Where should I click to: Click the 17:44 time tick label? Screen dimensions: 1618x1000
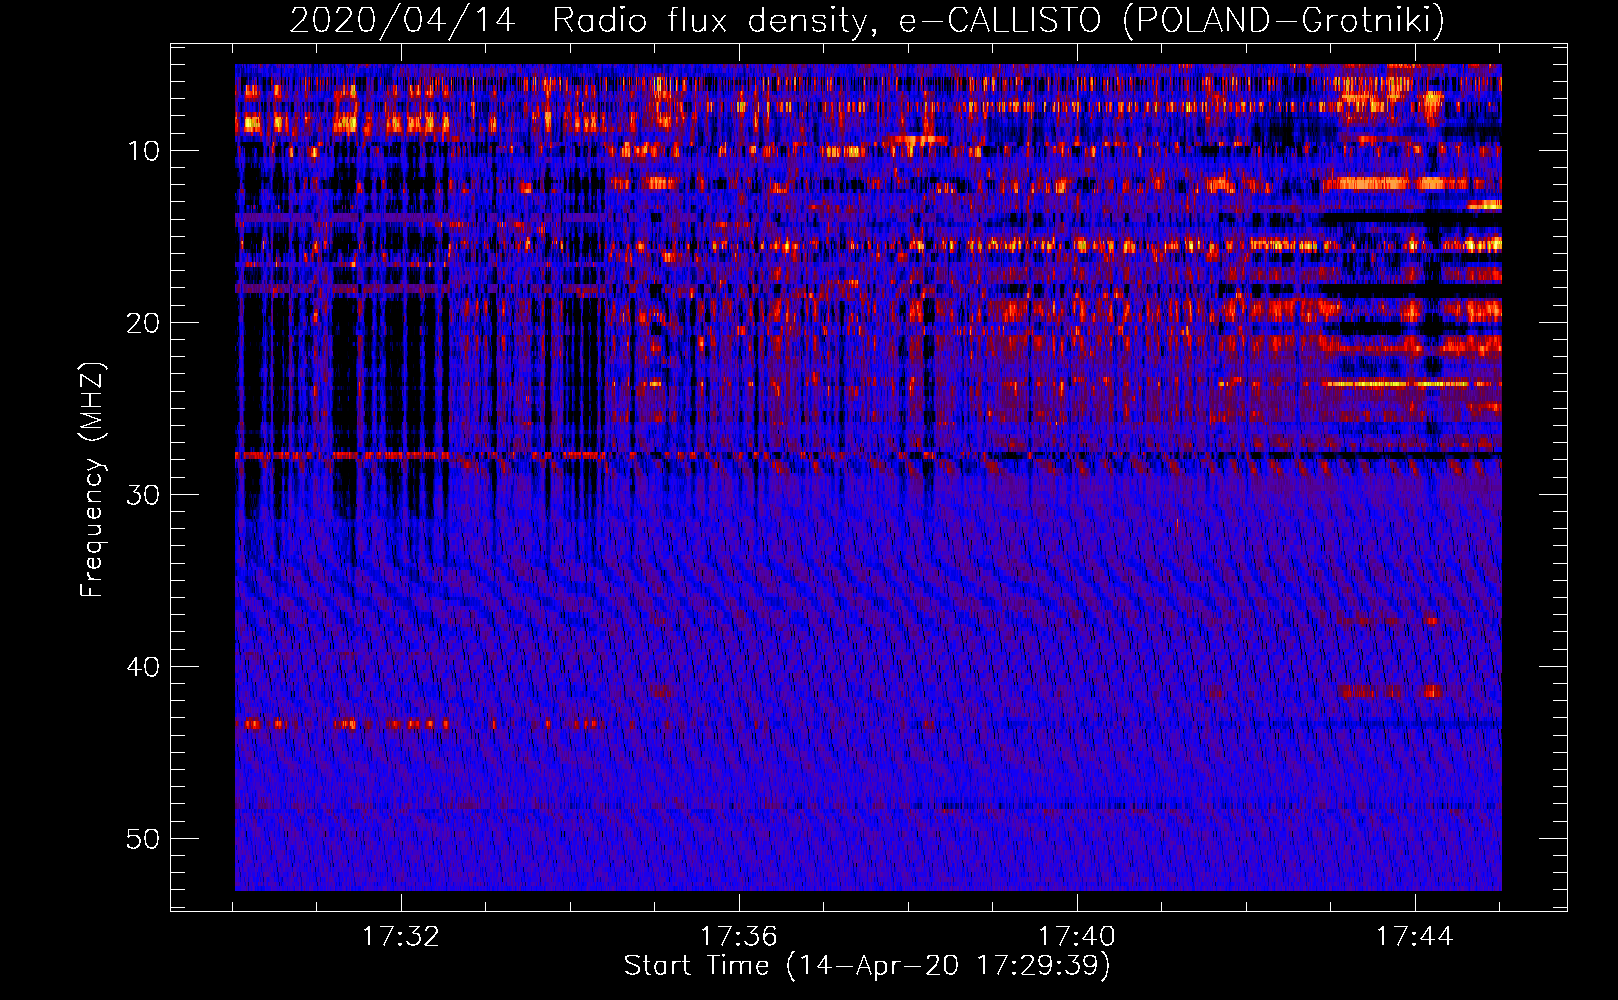point(1415,937)
